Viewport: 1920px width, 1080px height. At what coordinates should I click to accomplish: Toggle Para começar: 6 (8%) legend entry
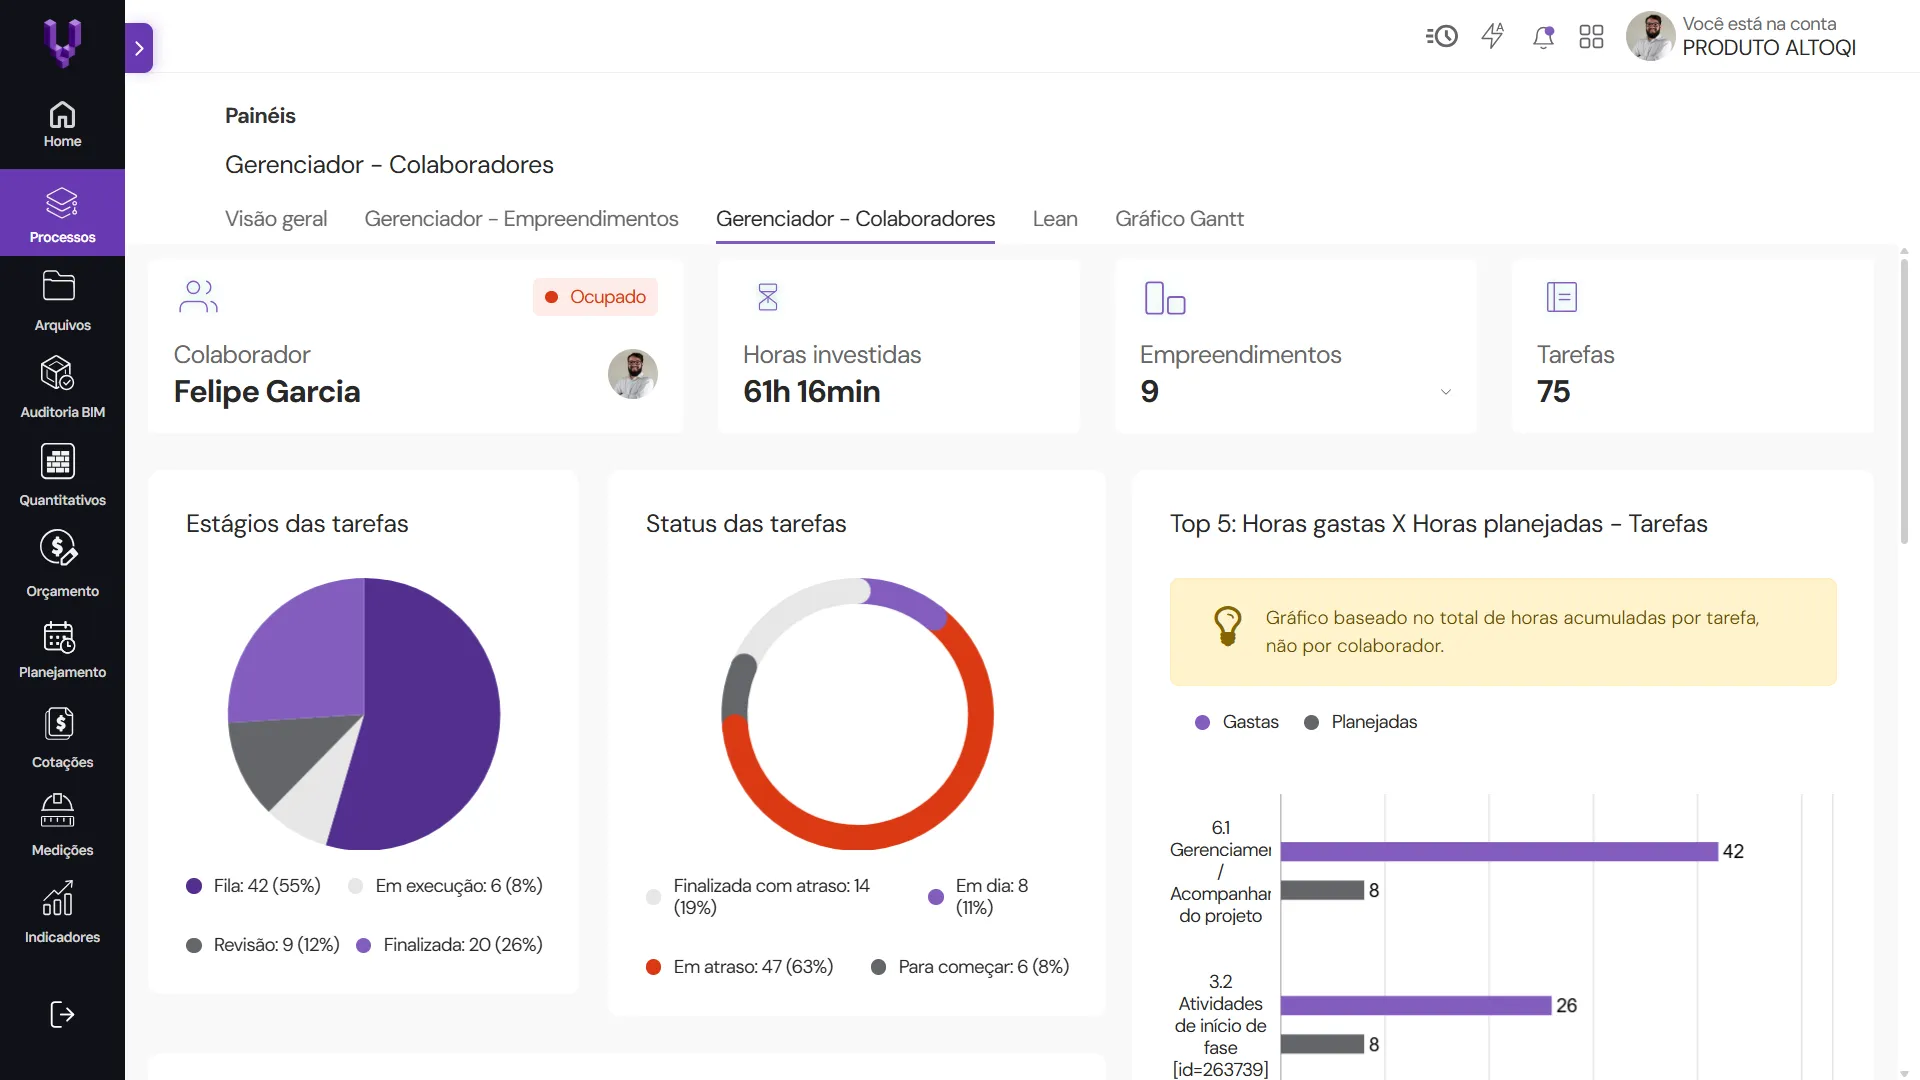[970, 967]
